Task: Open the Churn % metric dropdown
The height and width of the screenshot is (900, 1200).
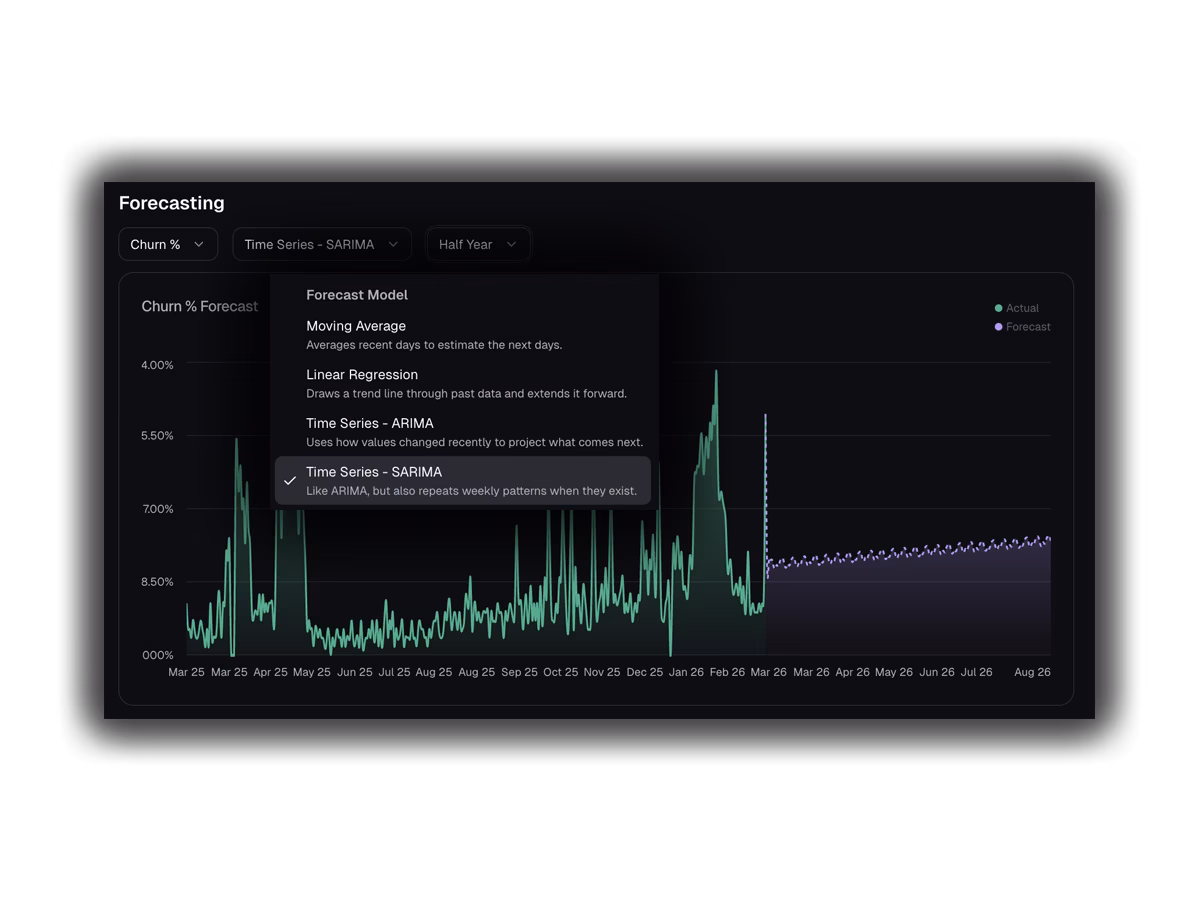Action: pyautogui.click(x=167, y=244)
